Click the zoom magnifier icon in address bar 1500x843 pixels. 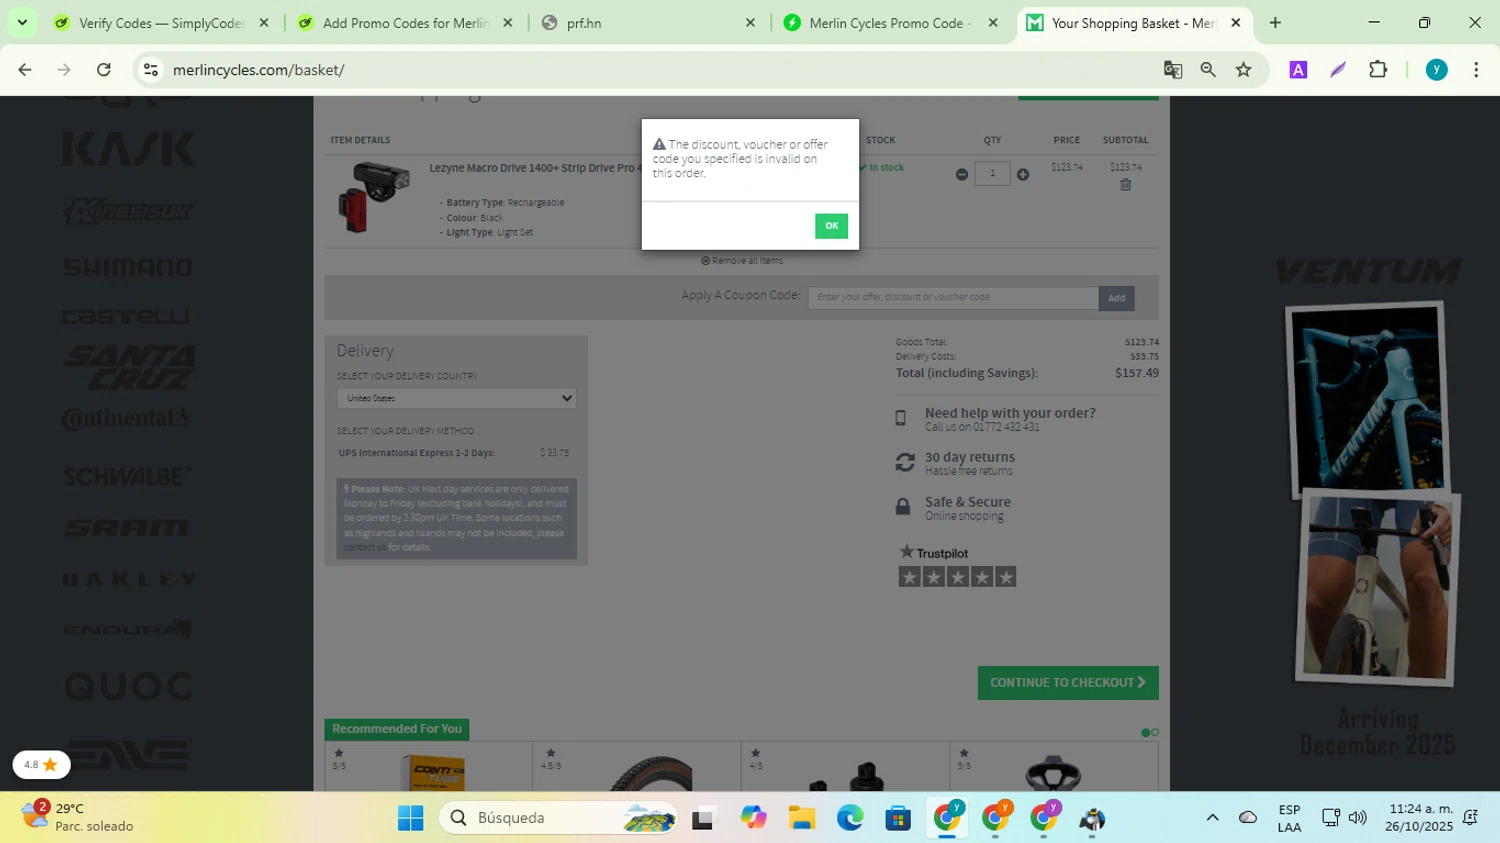click(x=1208, y=70)
